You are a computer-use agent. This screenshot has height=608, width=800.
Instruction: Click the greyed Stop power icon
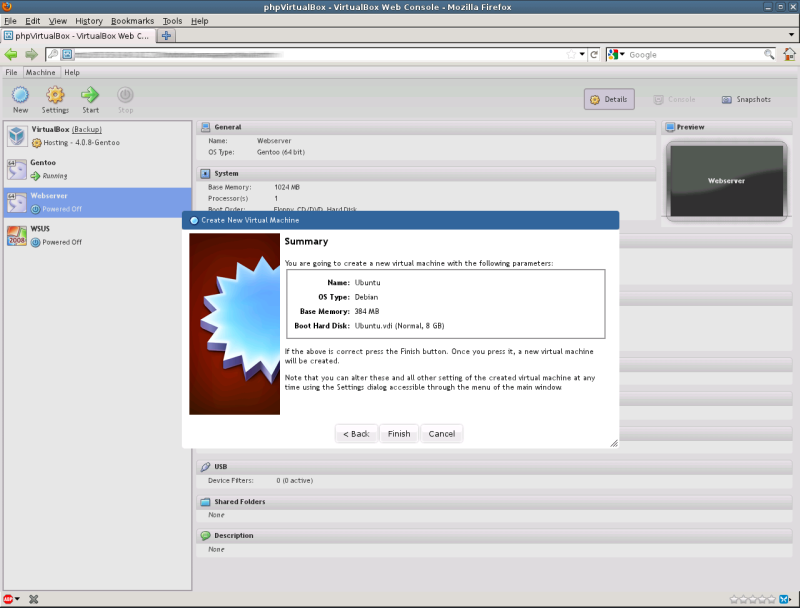click(125, 95)
